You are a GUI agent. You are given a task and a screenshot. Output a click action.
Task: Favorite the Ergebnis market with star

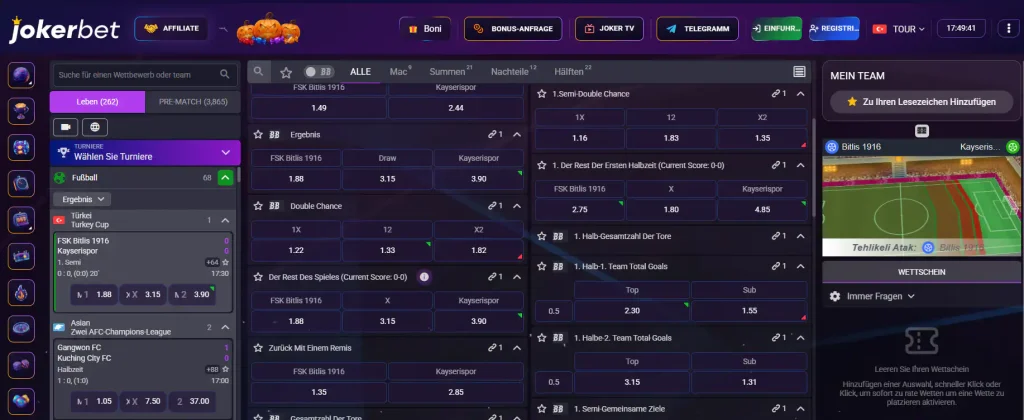coord(258,135)
